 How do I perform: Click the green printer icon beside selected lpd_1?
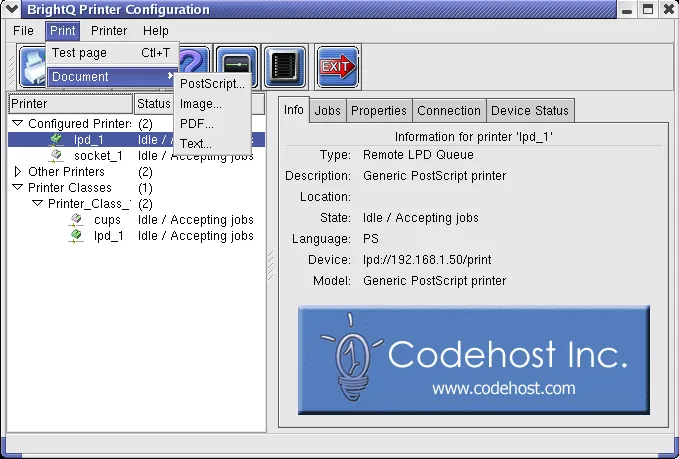pyautogui.click(x=57, y=140)
